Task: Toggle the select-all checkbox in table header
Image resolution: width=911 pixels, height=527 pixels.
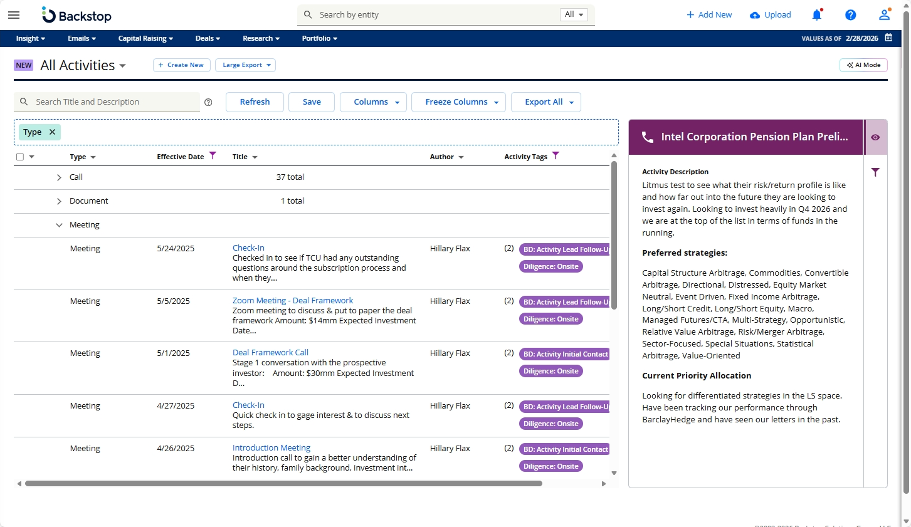Action: pos(20,157)
